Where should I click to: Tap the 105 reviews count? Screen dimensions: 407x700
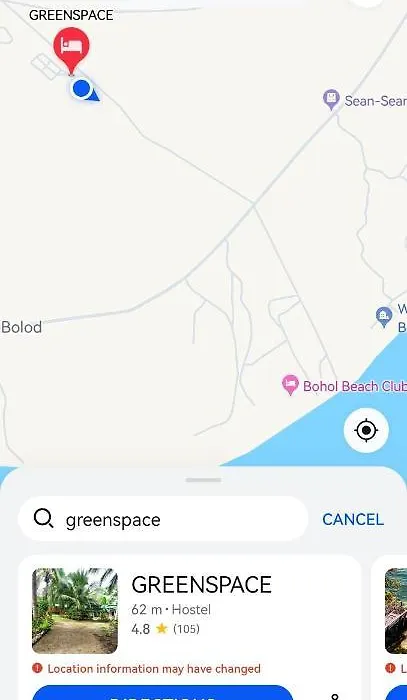click(186, 629)
